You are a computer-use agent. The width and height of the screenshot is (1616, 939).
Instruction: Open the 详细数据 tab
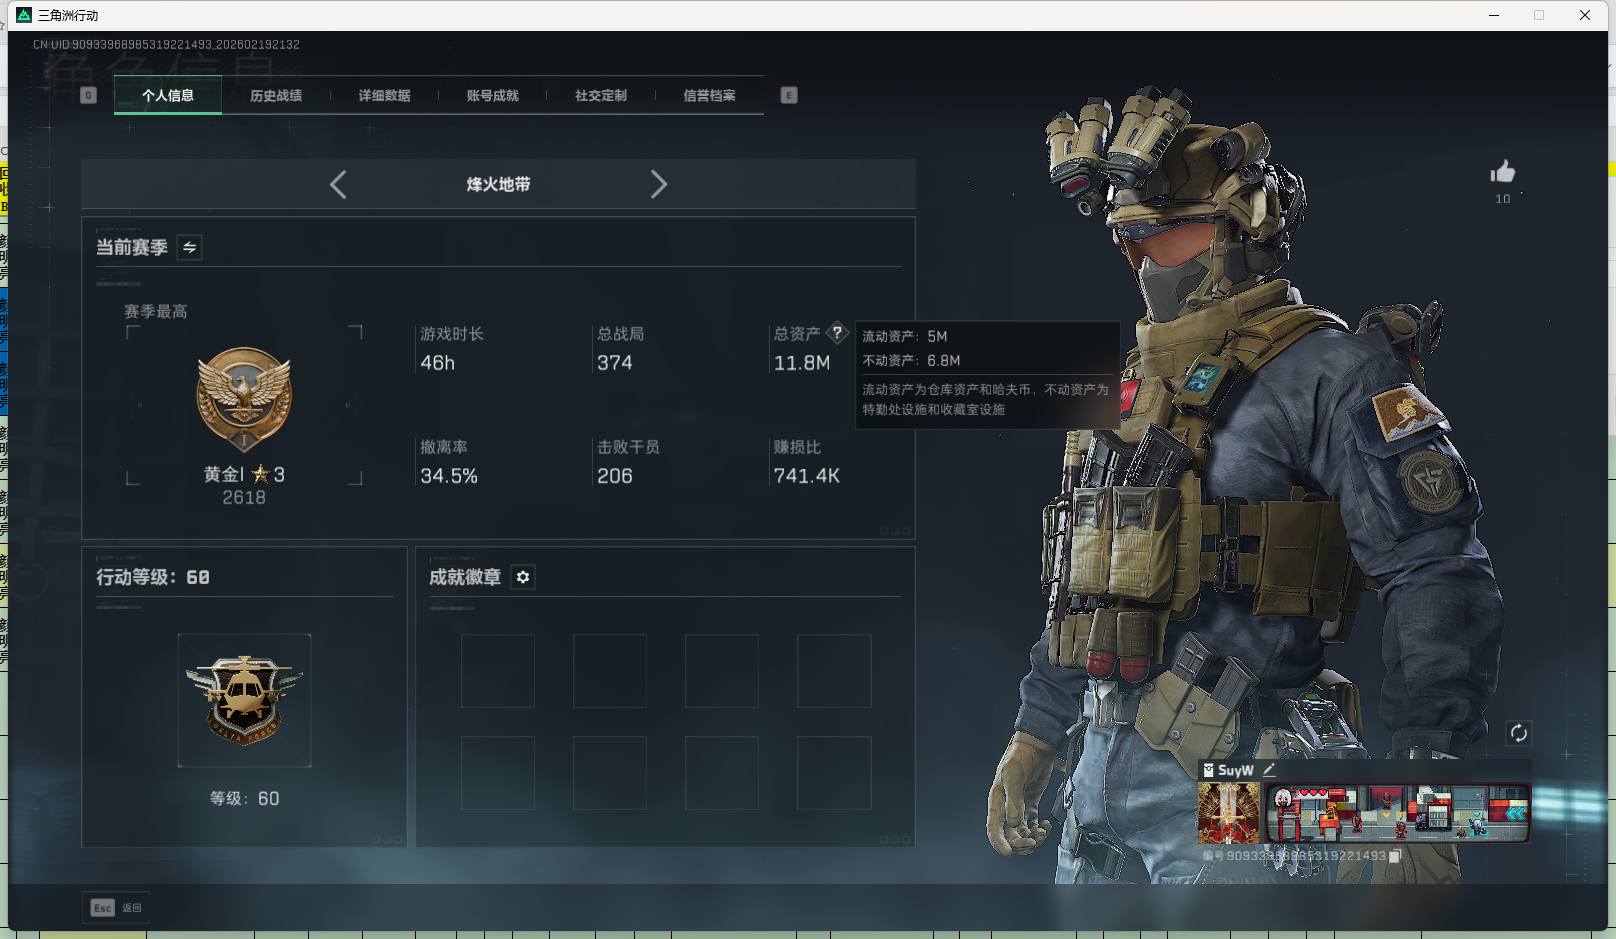click(384, 96)
